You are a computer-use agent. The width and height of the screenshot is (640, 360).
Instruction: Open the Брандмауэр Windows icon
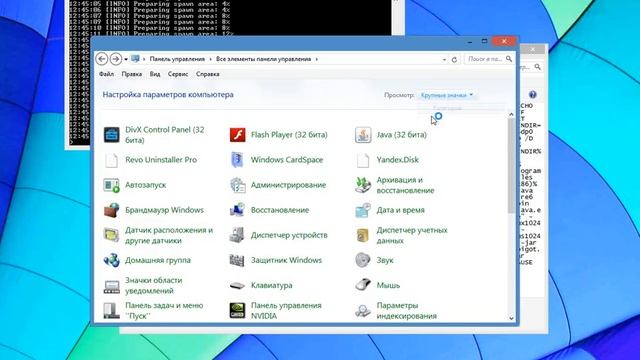(111, 210)
